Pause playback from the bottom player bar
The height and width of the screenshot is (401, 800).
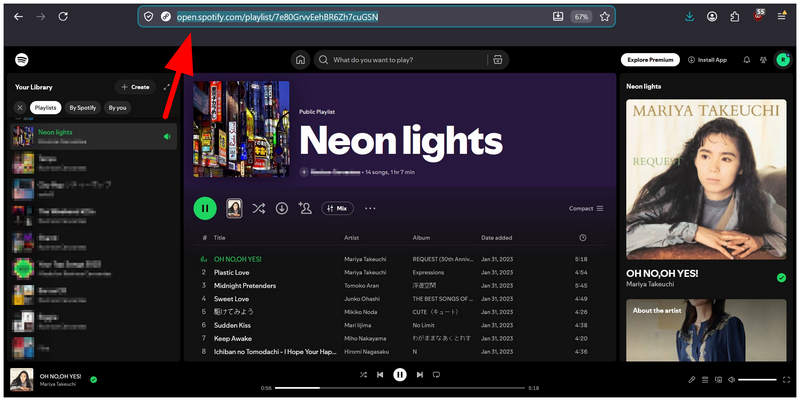tap(400, 374)
